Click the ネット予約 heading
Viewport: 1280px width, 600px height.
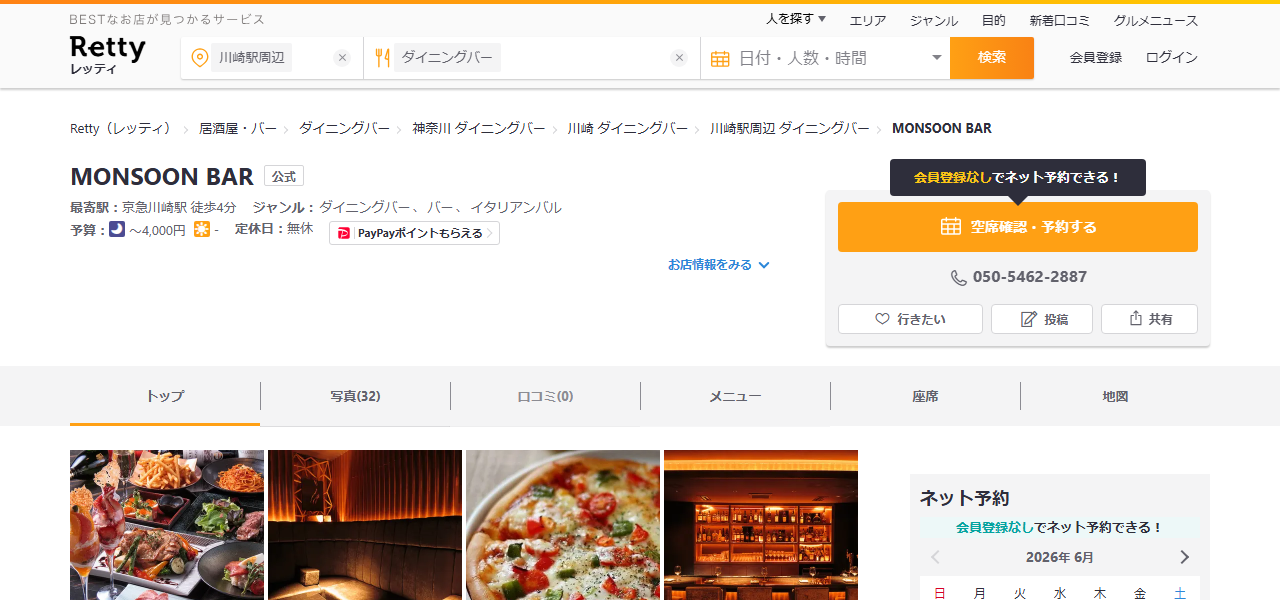click(x=965, y=498)
